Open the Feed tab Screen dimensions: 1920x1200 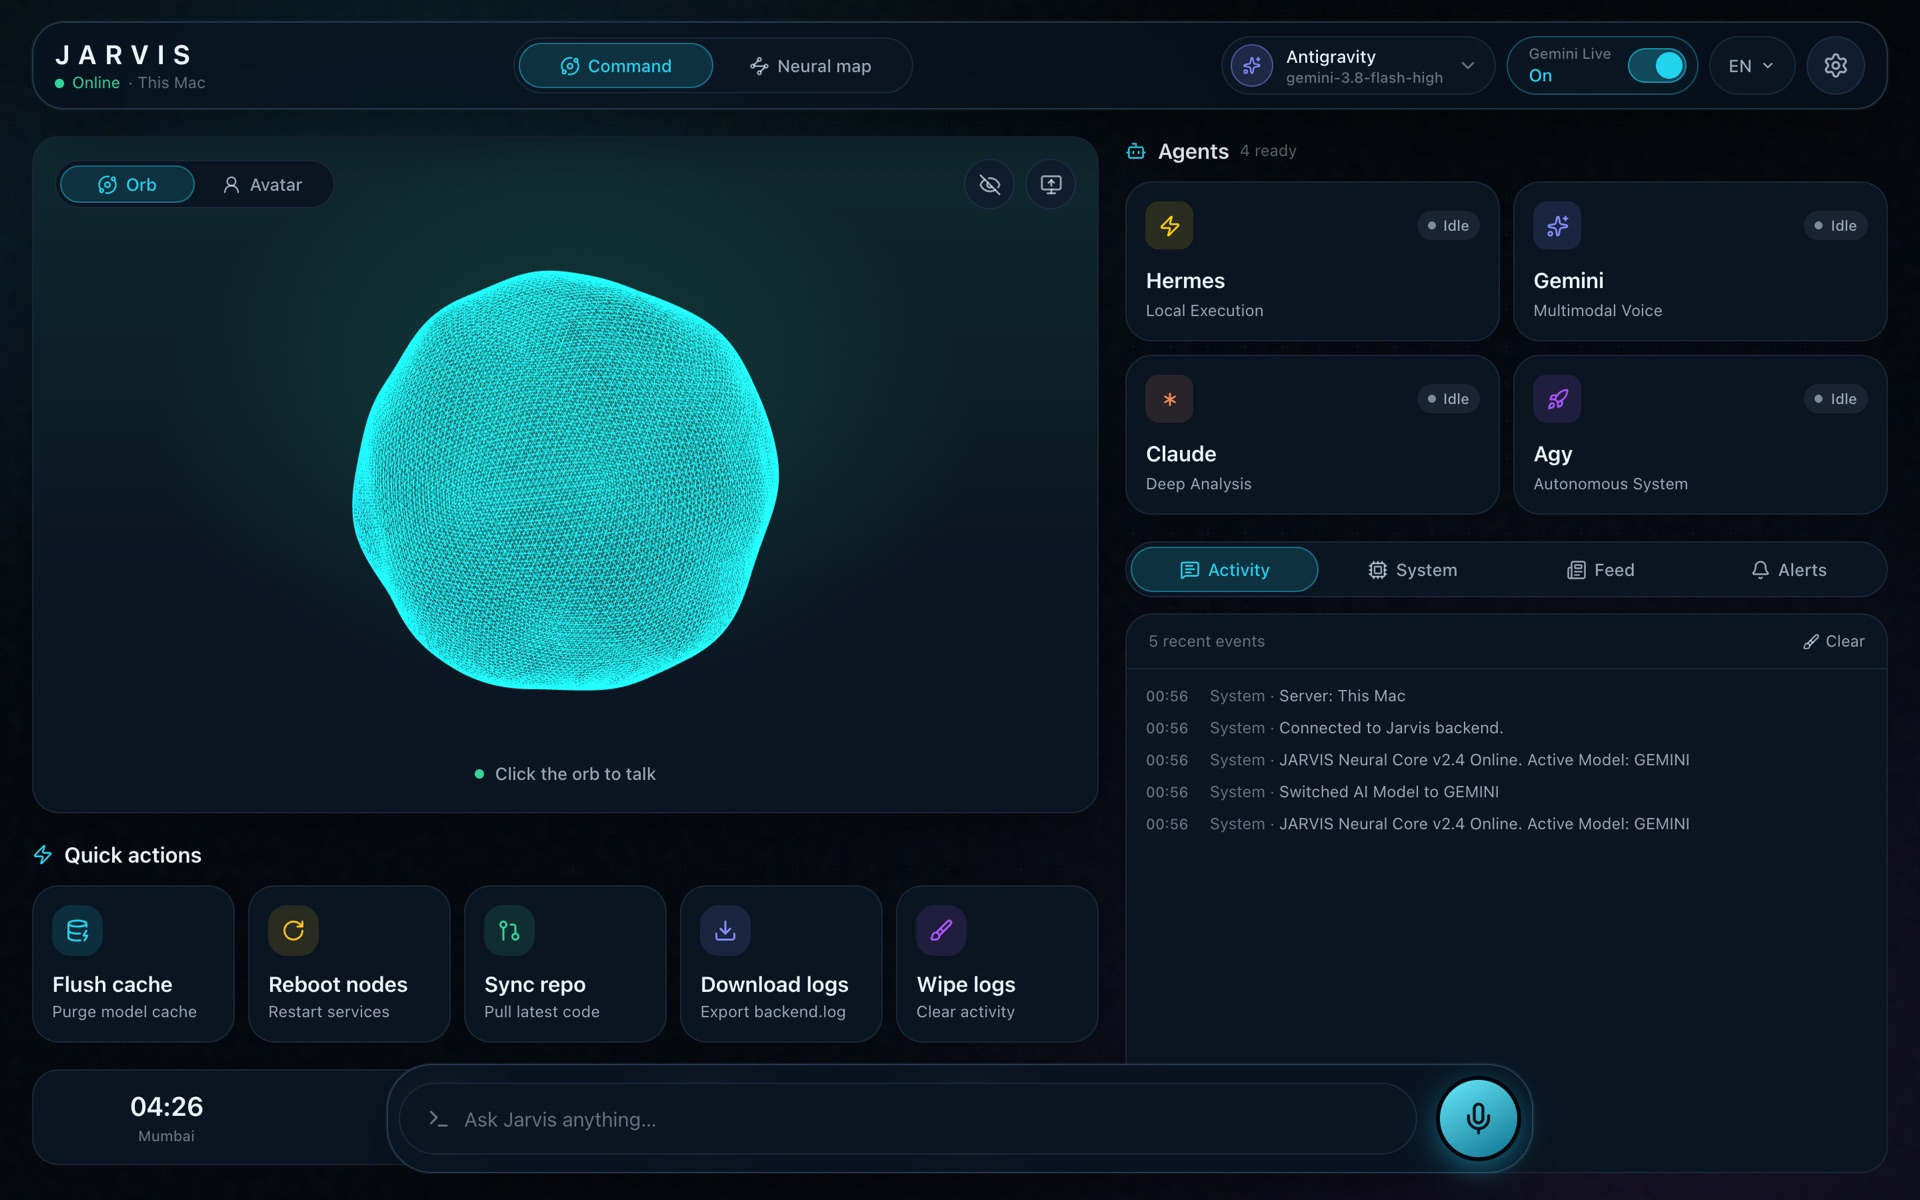[x=1600, y=570]
